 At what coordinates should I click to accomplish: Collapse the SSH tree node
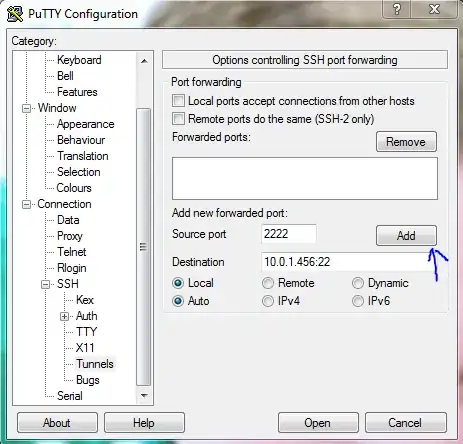pyautogui.click(x=45, y=284)
